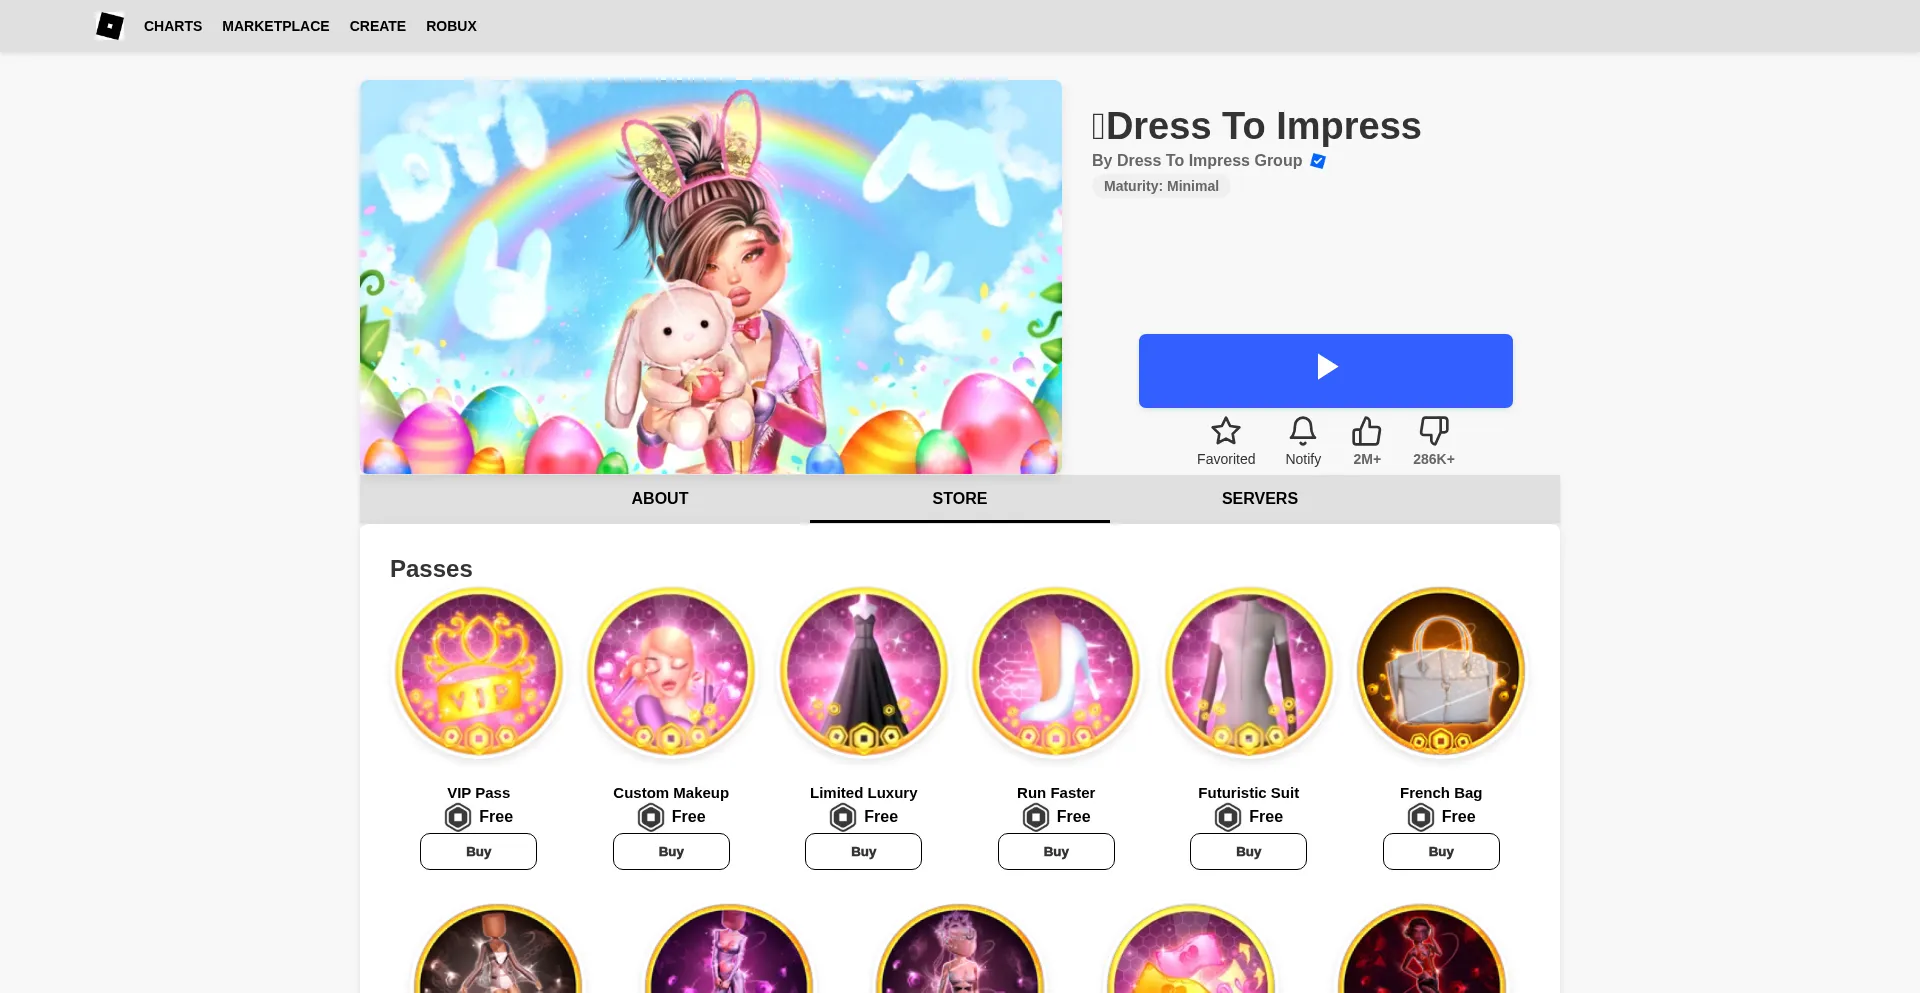
Task: Click the Free price under VIP Pass
Action: coord(496,817)
